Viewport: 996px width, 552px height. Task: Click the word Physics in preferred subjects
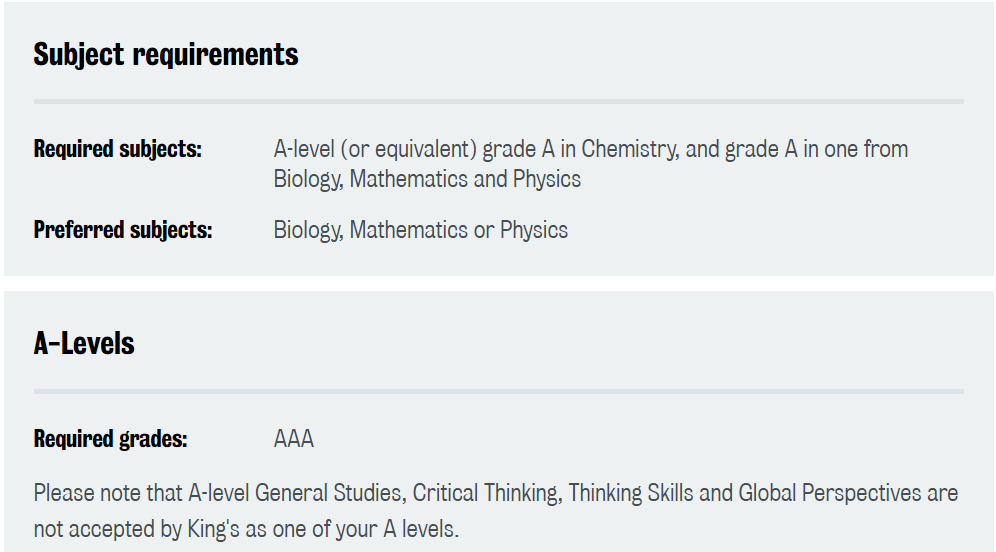(534, 230)
